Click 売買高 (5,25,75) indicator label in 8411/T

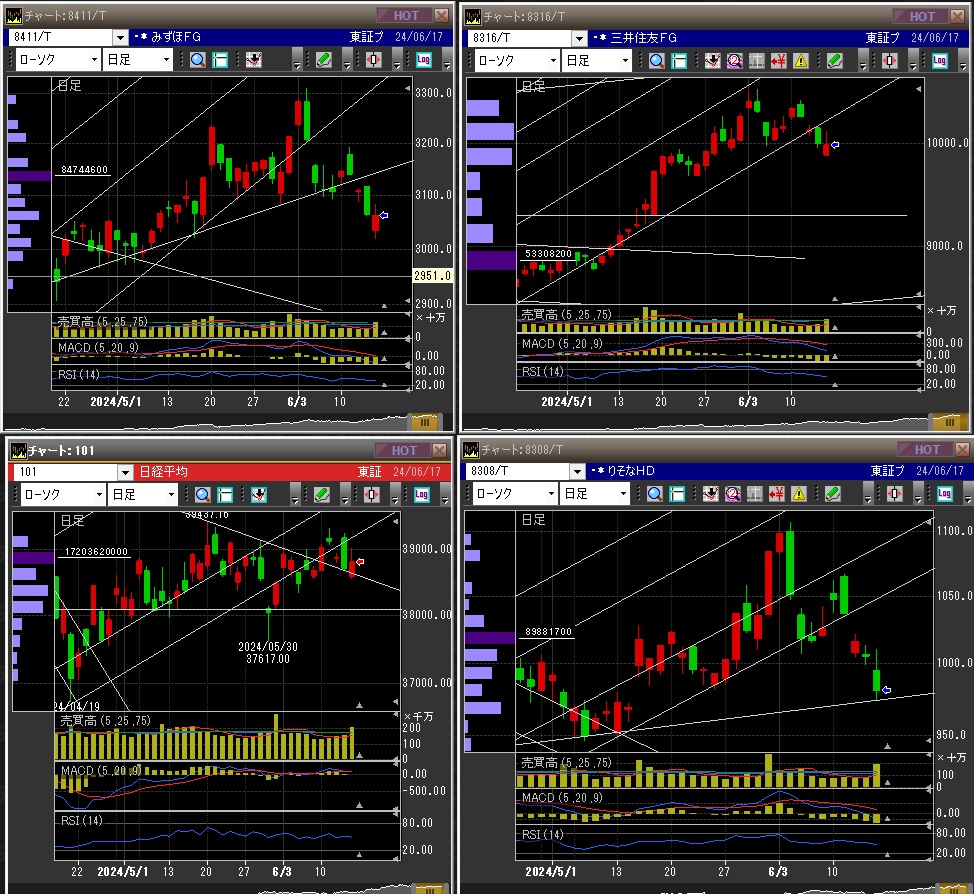[102, 321]
